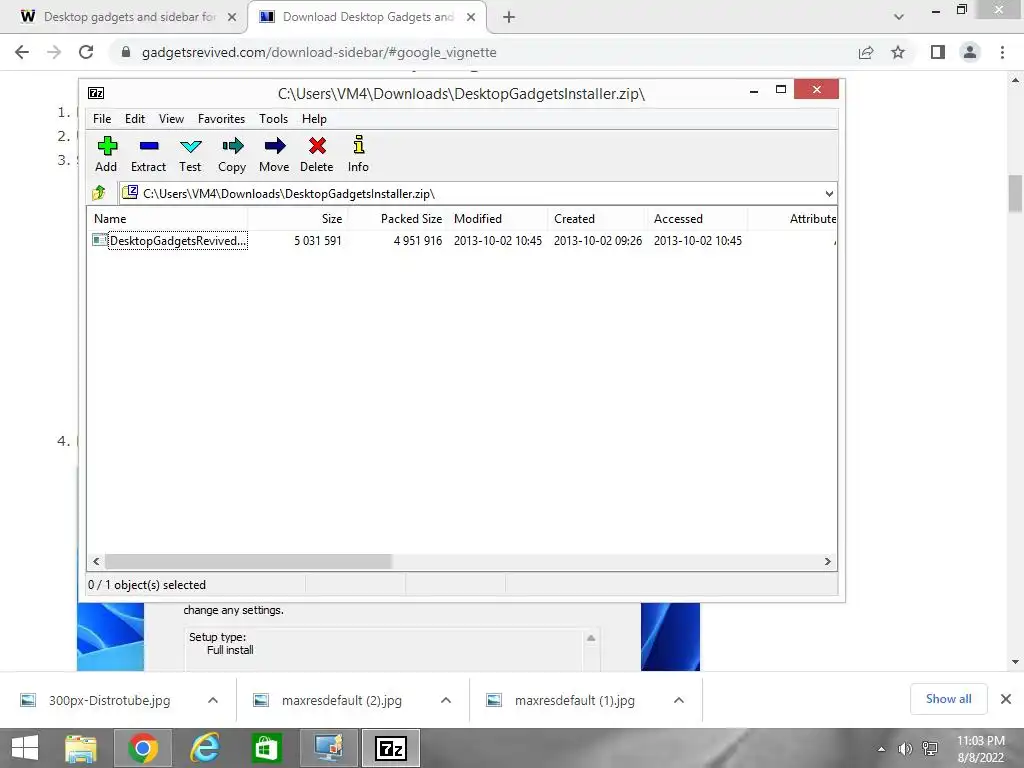1024x768 pixels.
Task: Sort by the Modified column header
Action: (x=498, y=219)
